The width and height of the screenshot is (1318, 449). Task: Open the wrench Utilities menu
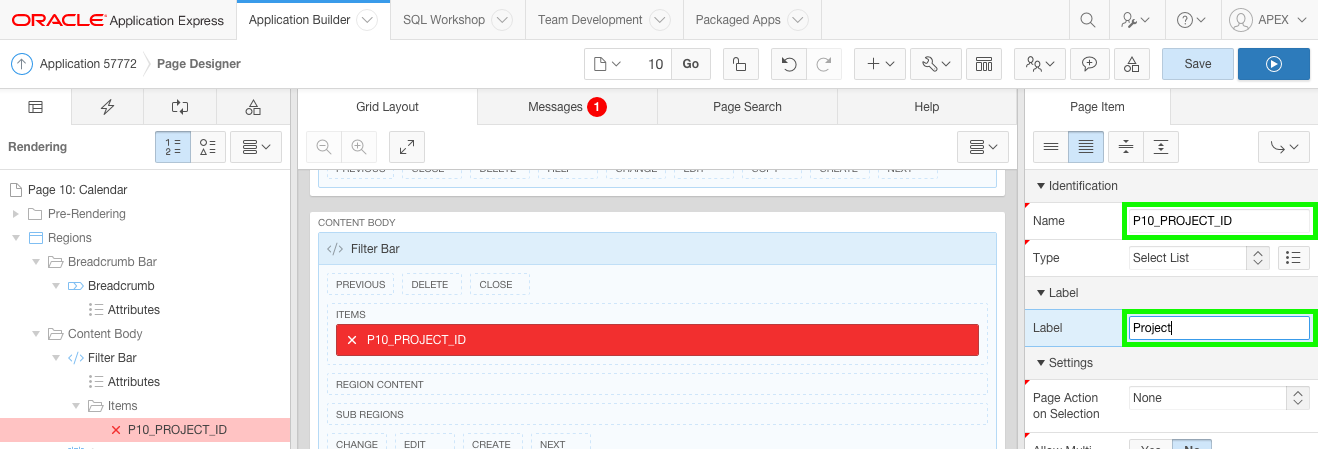coord(934,64)
